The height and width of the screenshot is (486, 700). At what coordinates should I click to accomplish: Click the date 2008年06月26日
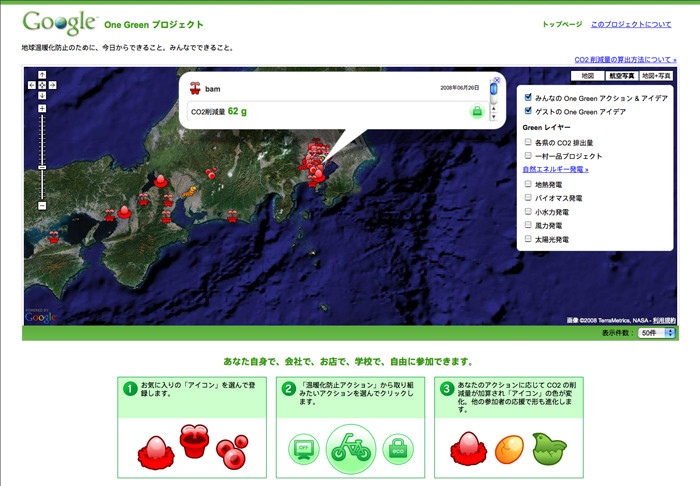point(459,87)
